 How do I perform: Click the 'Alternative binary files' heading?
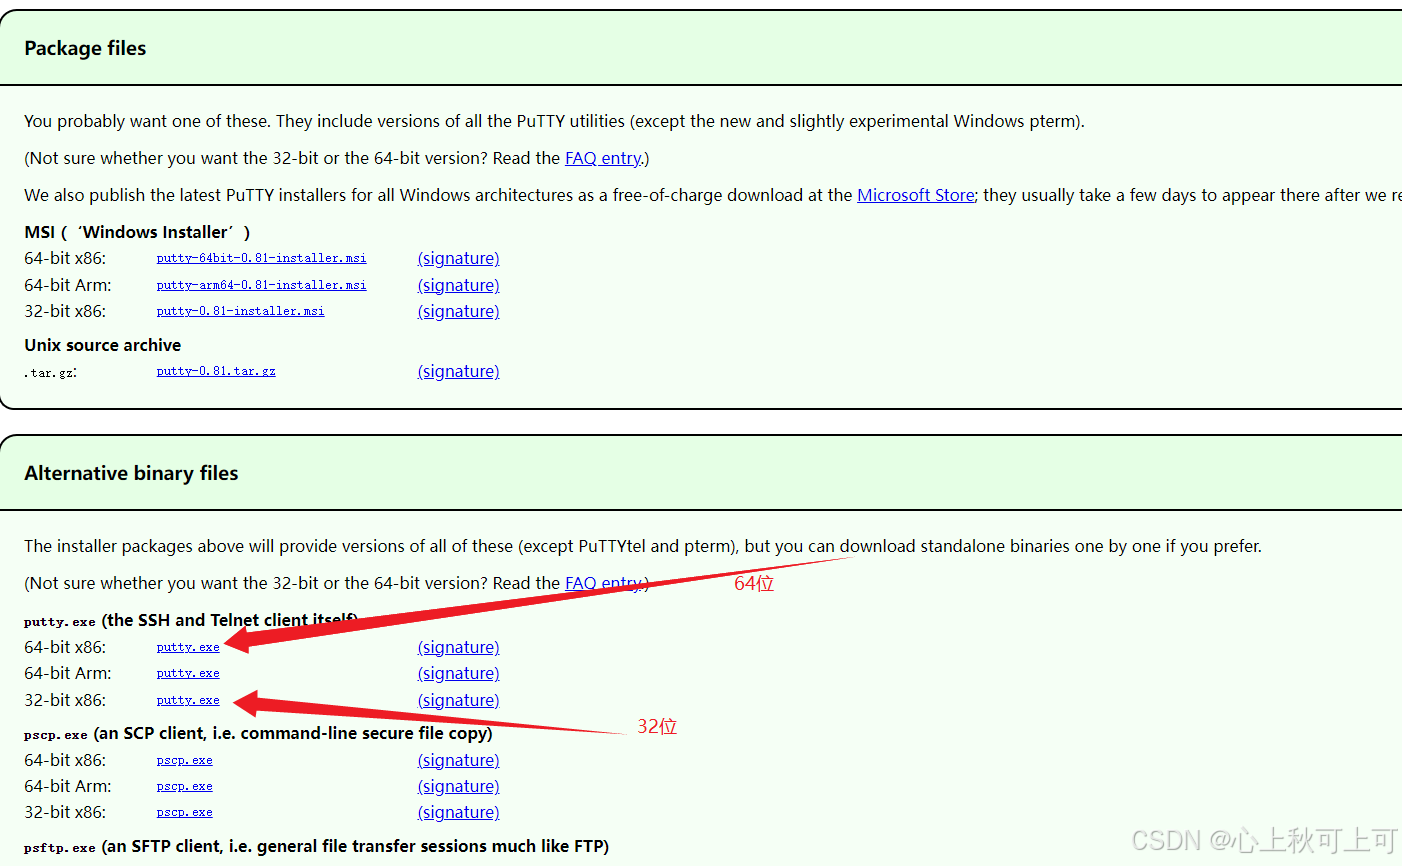click(131, 473)
